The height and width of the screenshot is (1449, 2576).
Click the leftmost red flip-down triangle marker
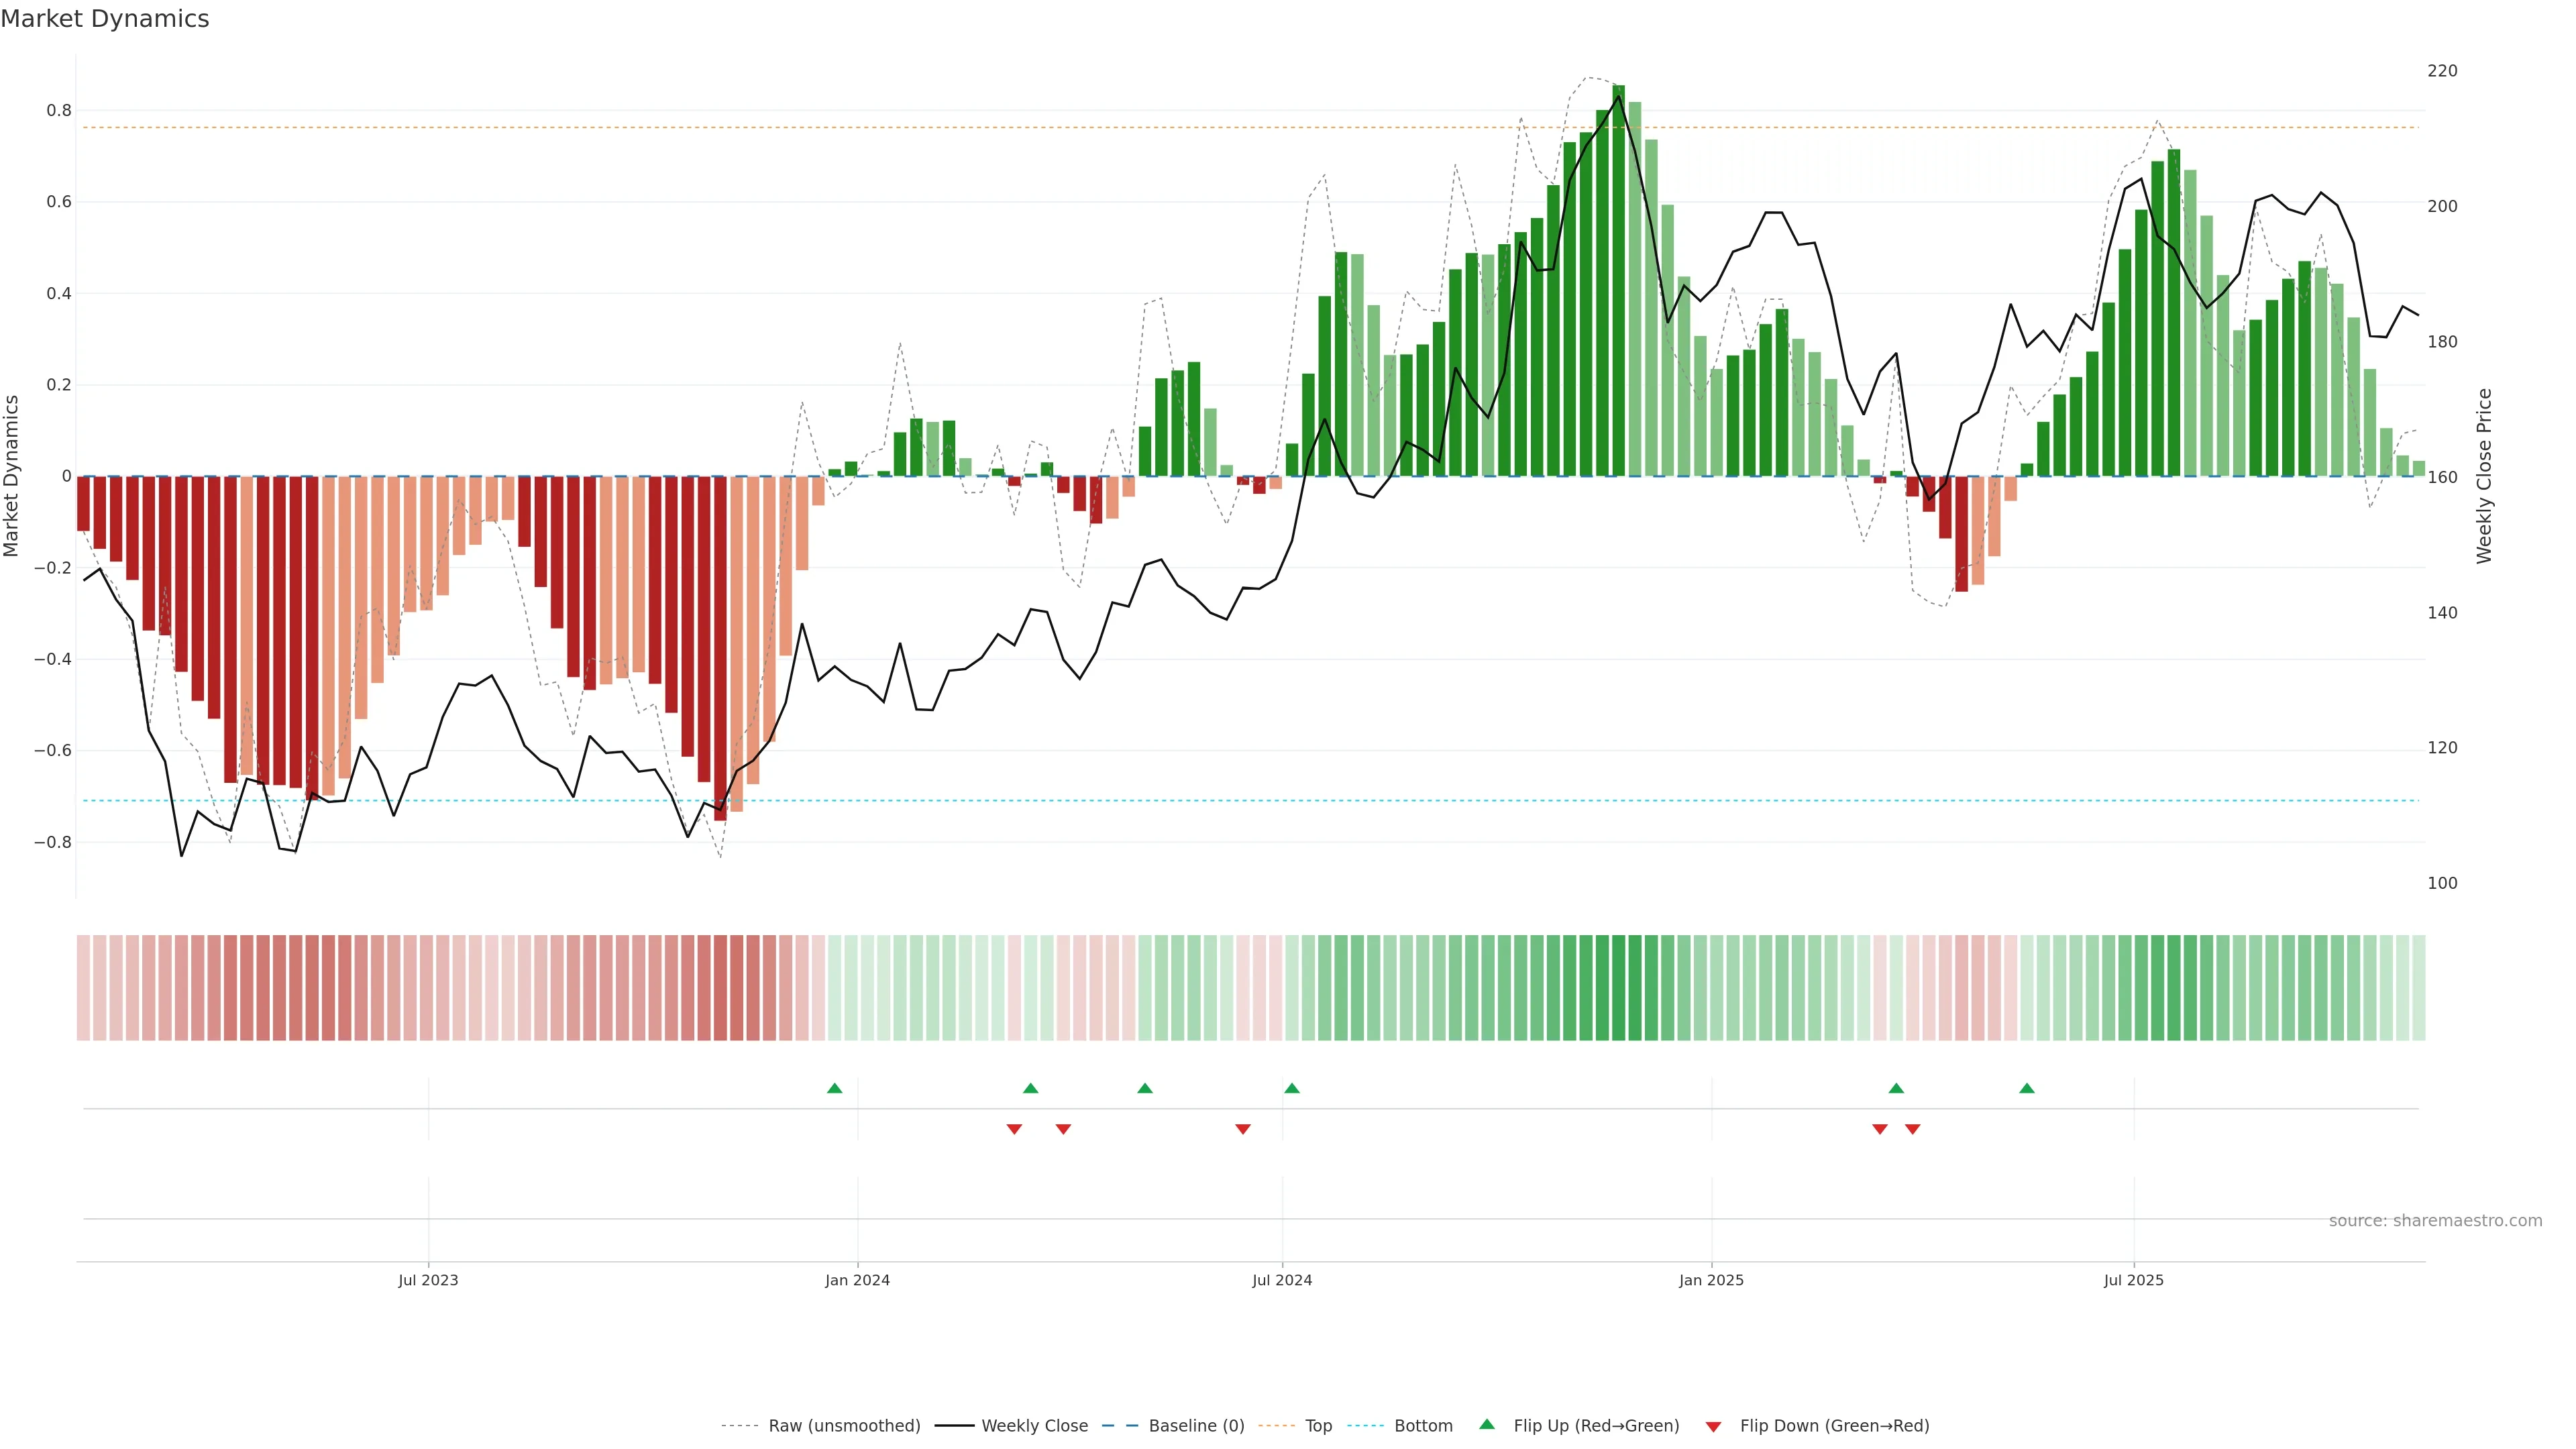click(x=1014, y=1129)
